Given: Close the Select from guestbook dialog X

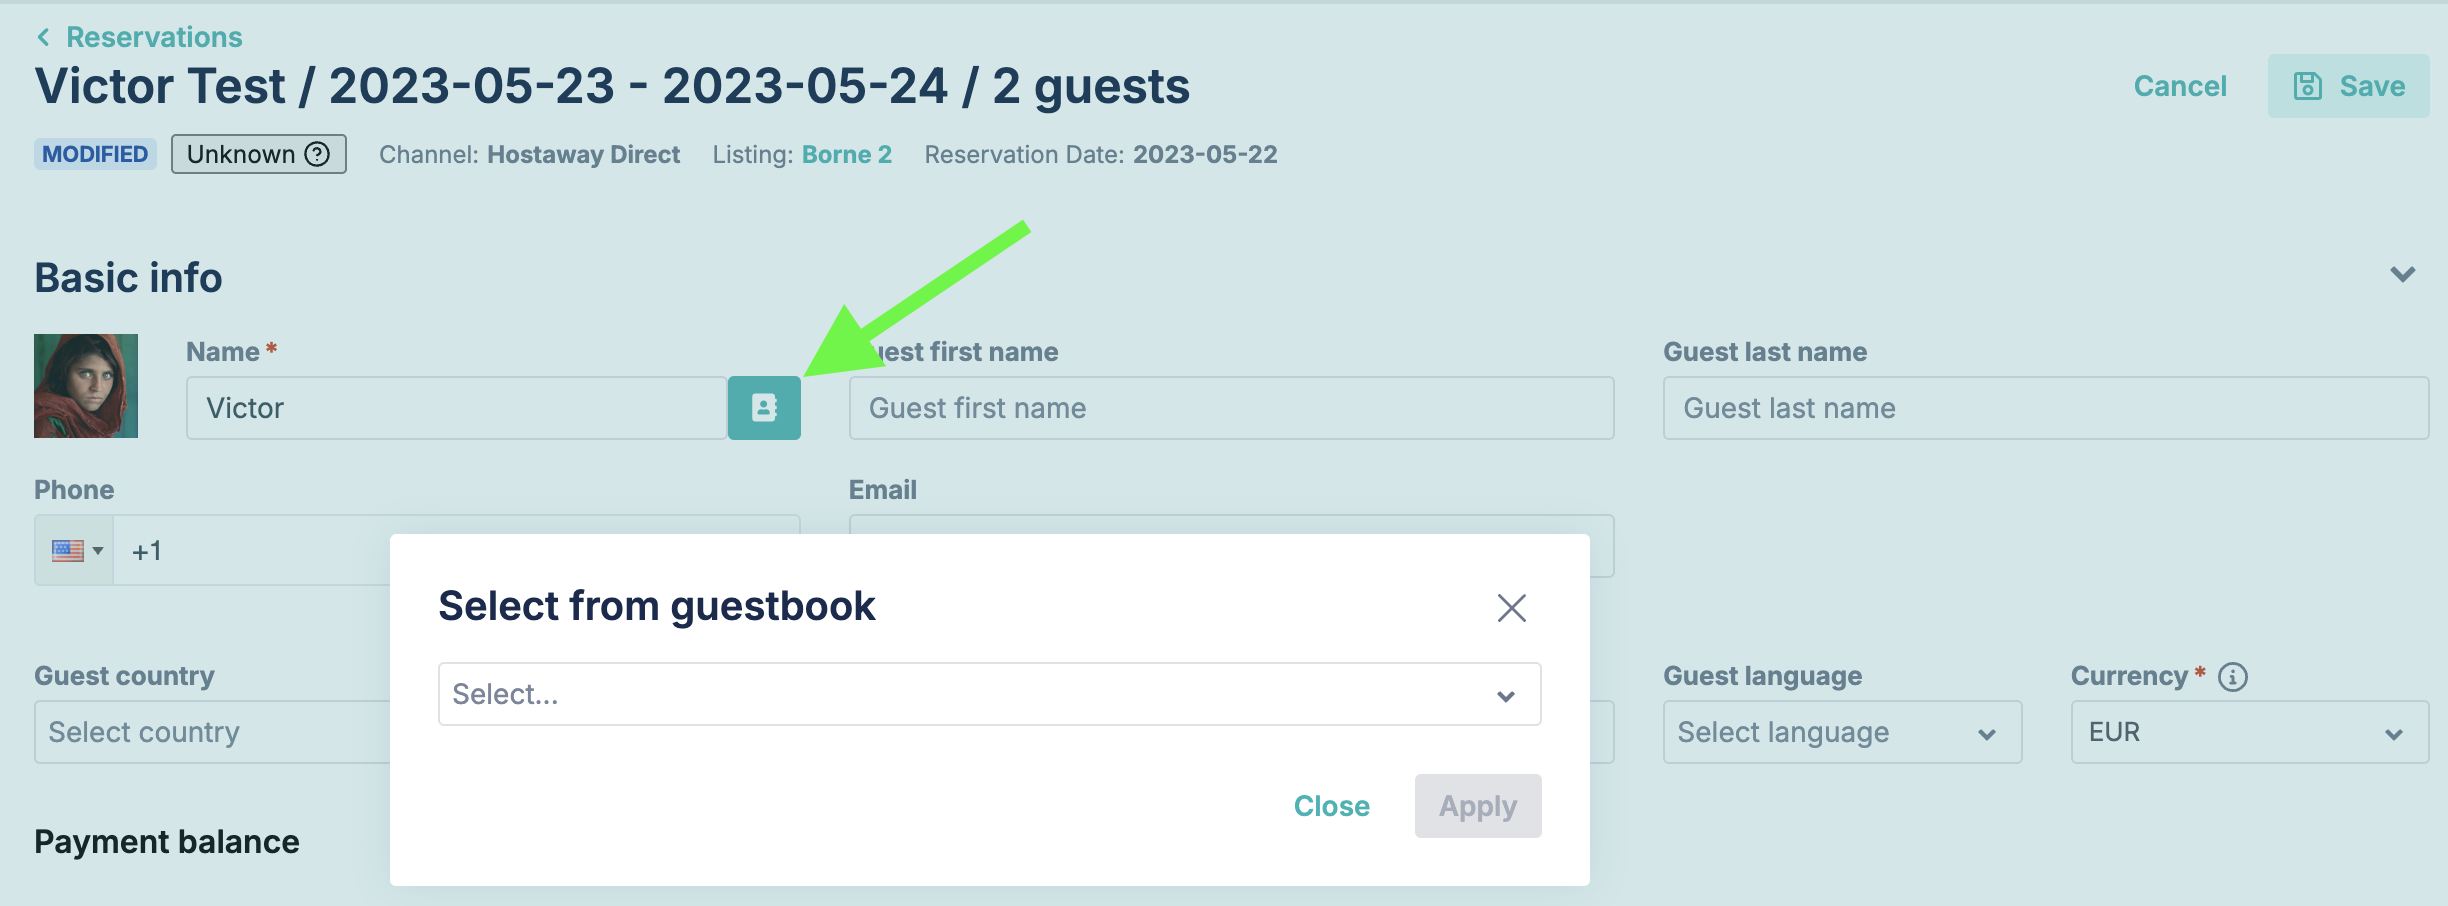Looking at the screenshot, I should pyautogui.click(x=1511, y=608).
